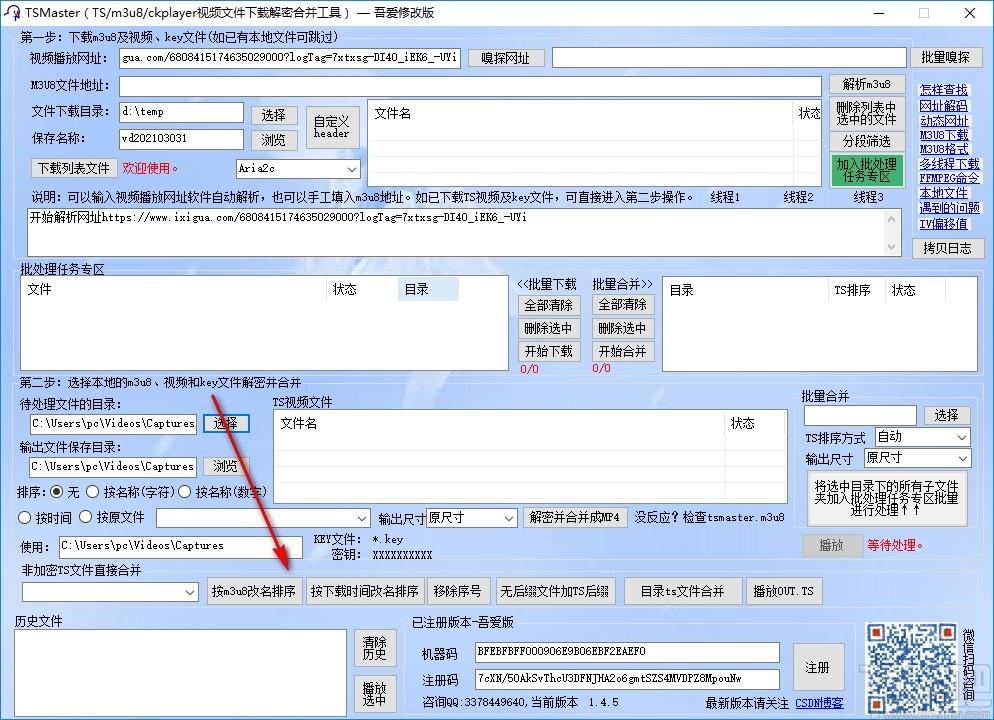Click 删除选中 under 批量下载
This screenshot has width=994, height=720.
click(x=548, y=328)
